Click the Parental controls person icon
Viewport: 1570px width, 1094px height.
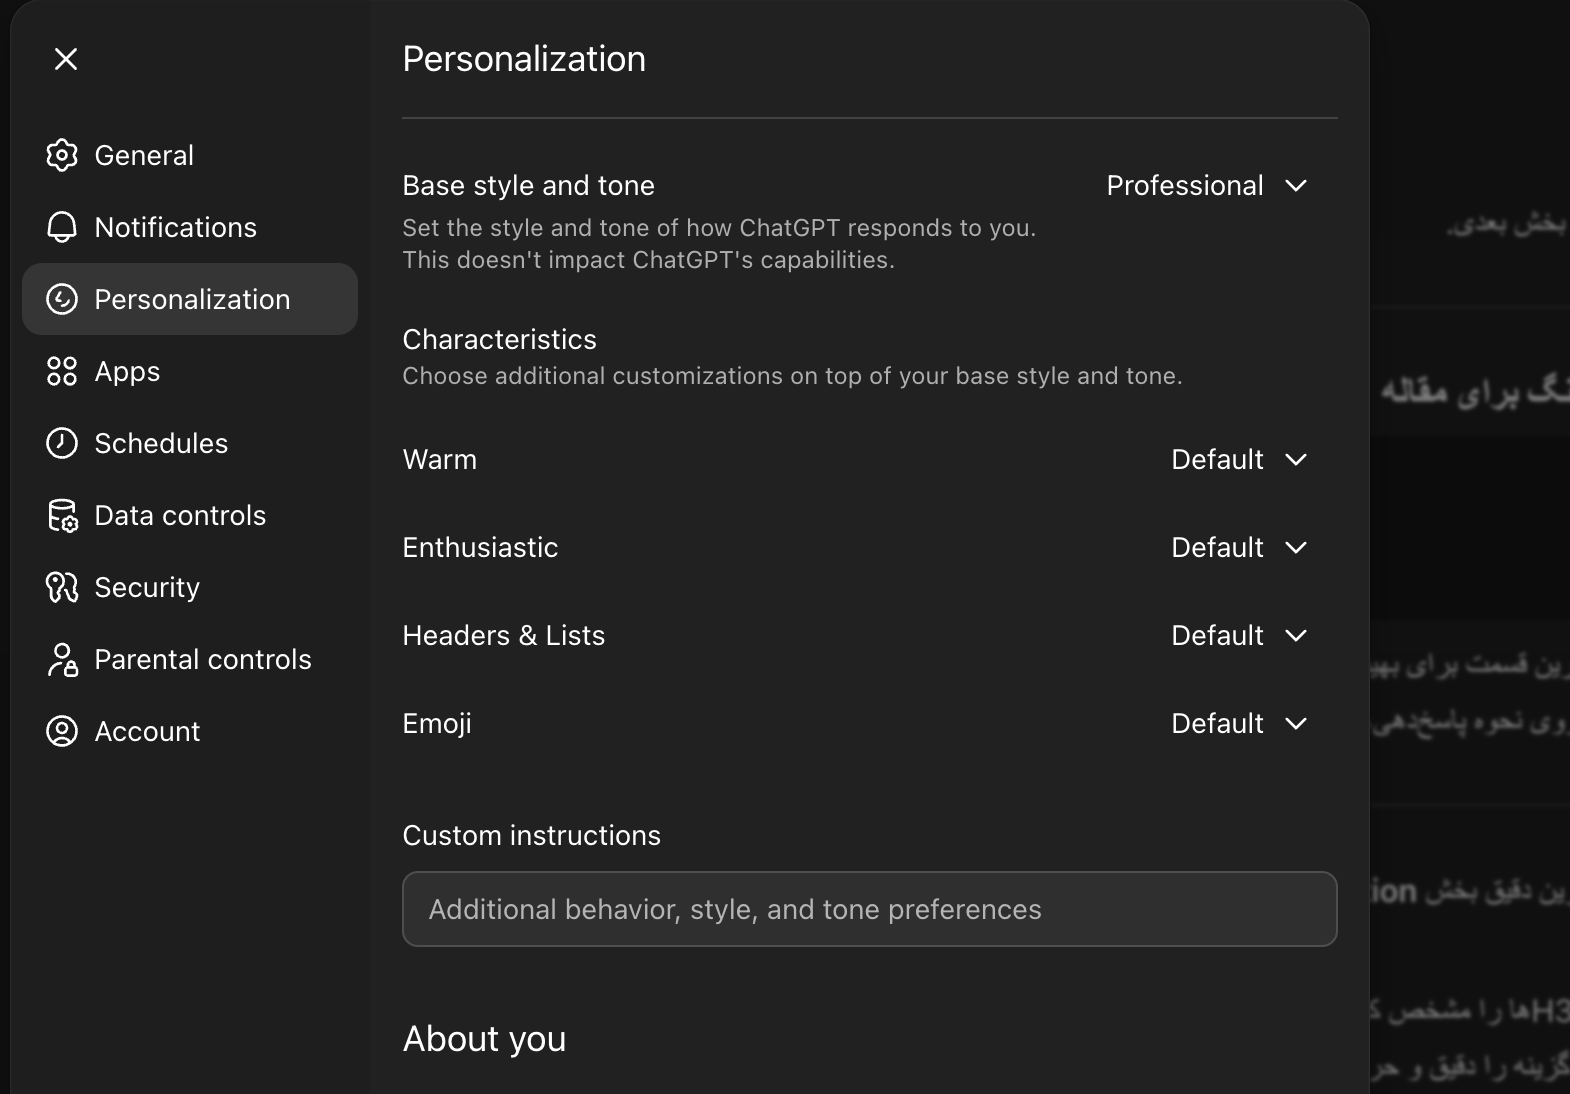pos(62,659)
